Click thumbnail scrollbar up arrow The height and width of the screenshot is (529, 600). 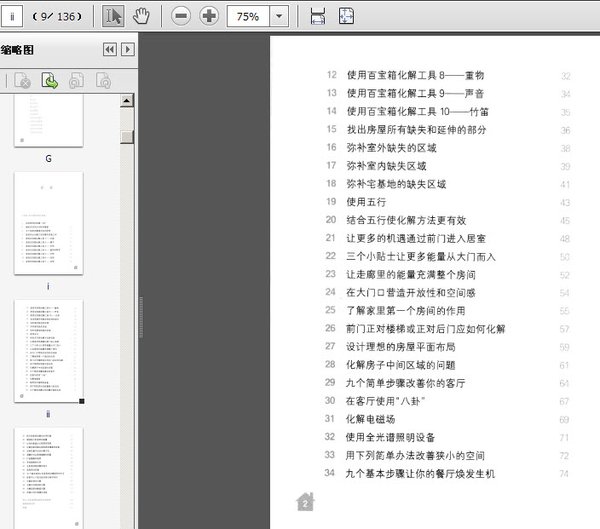point(127,101)
